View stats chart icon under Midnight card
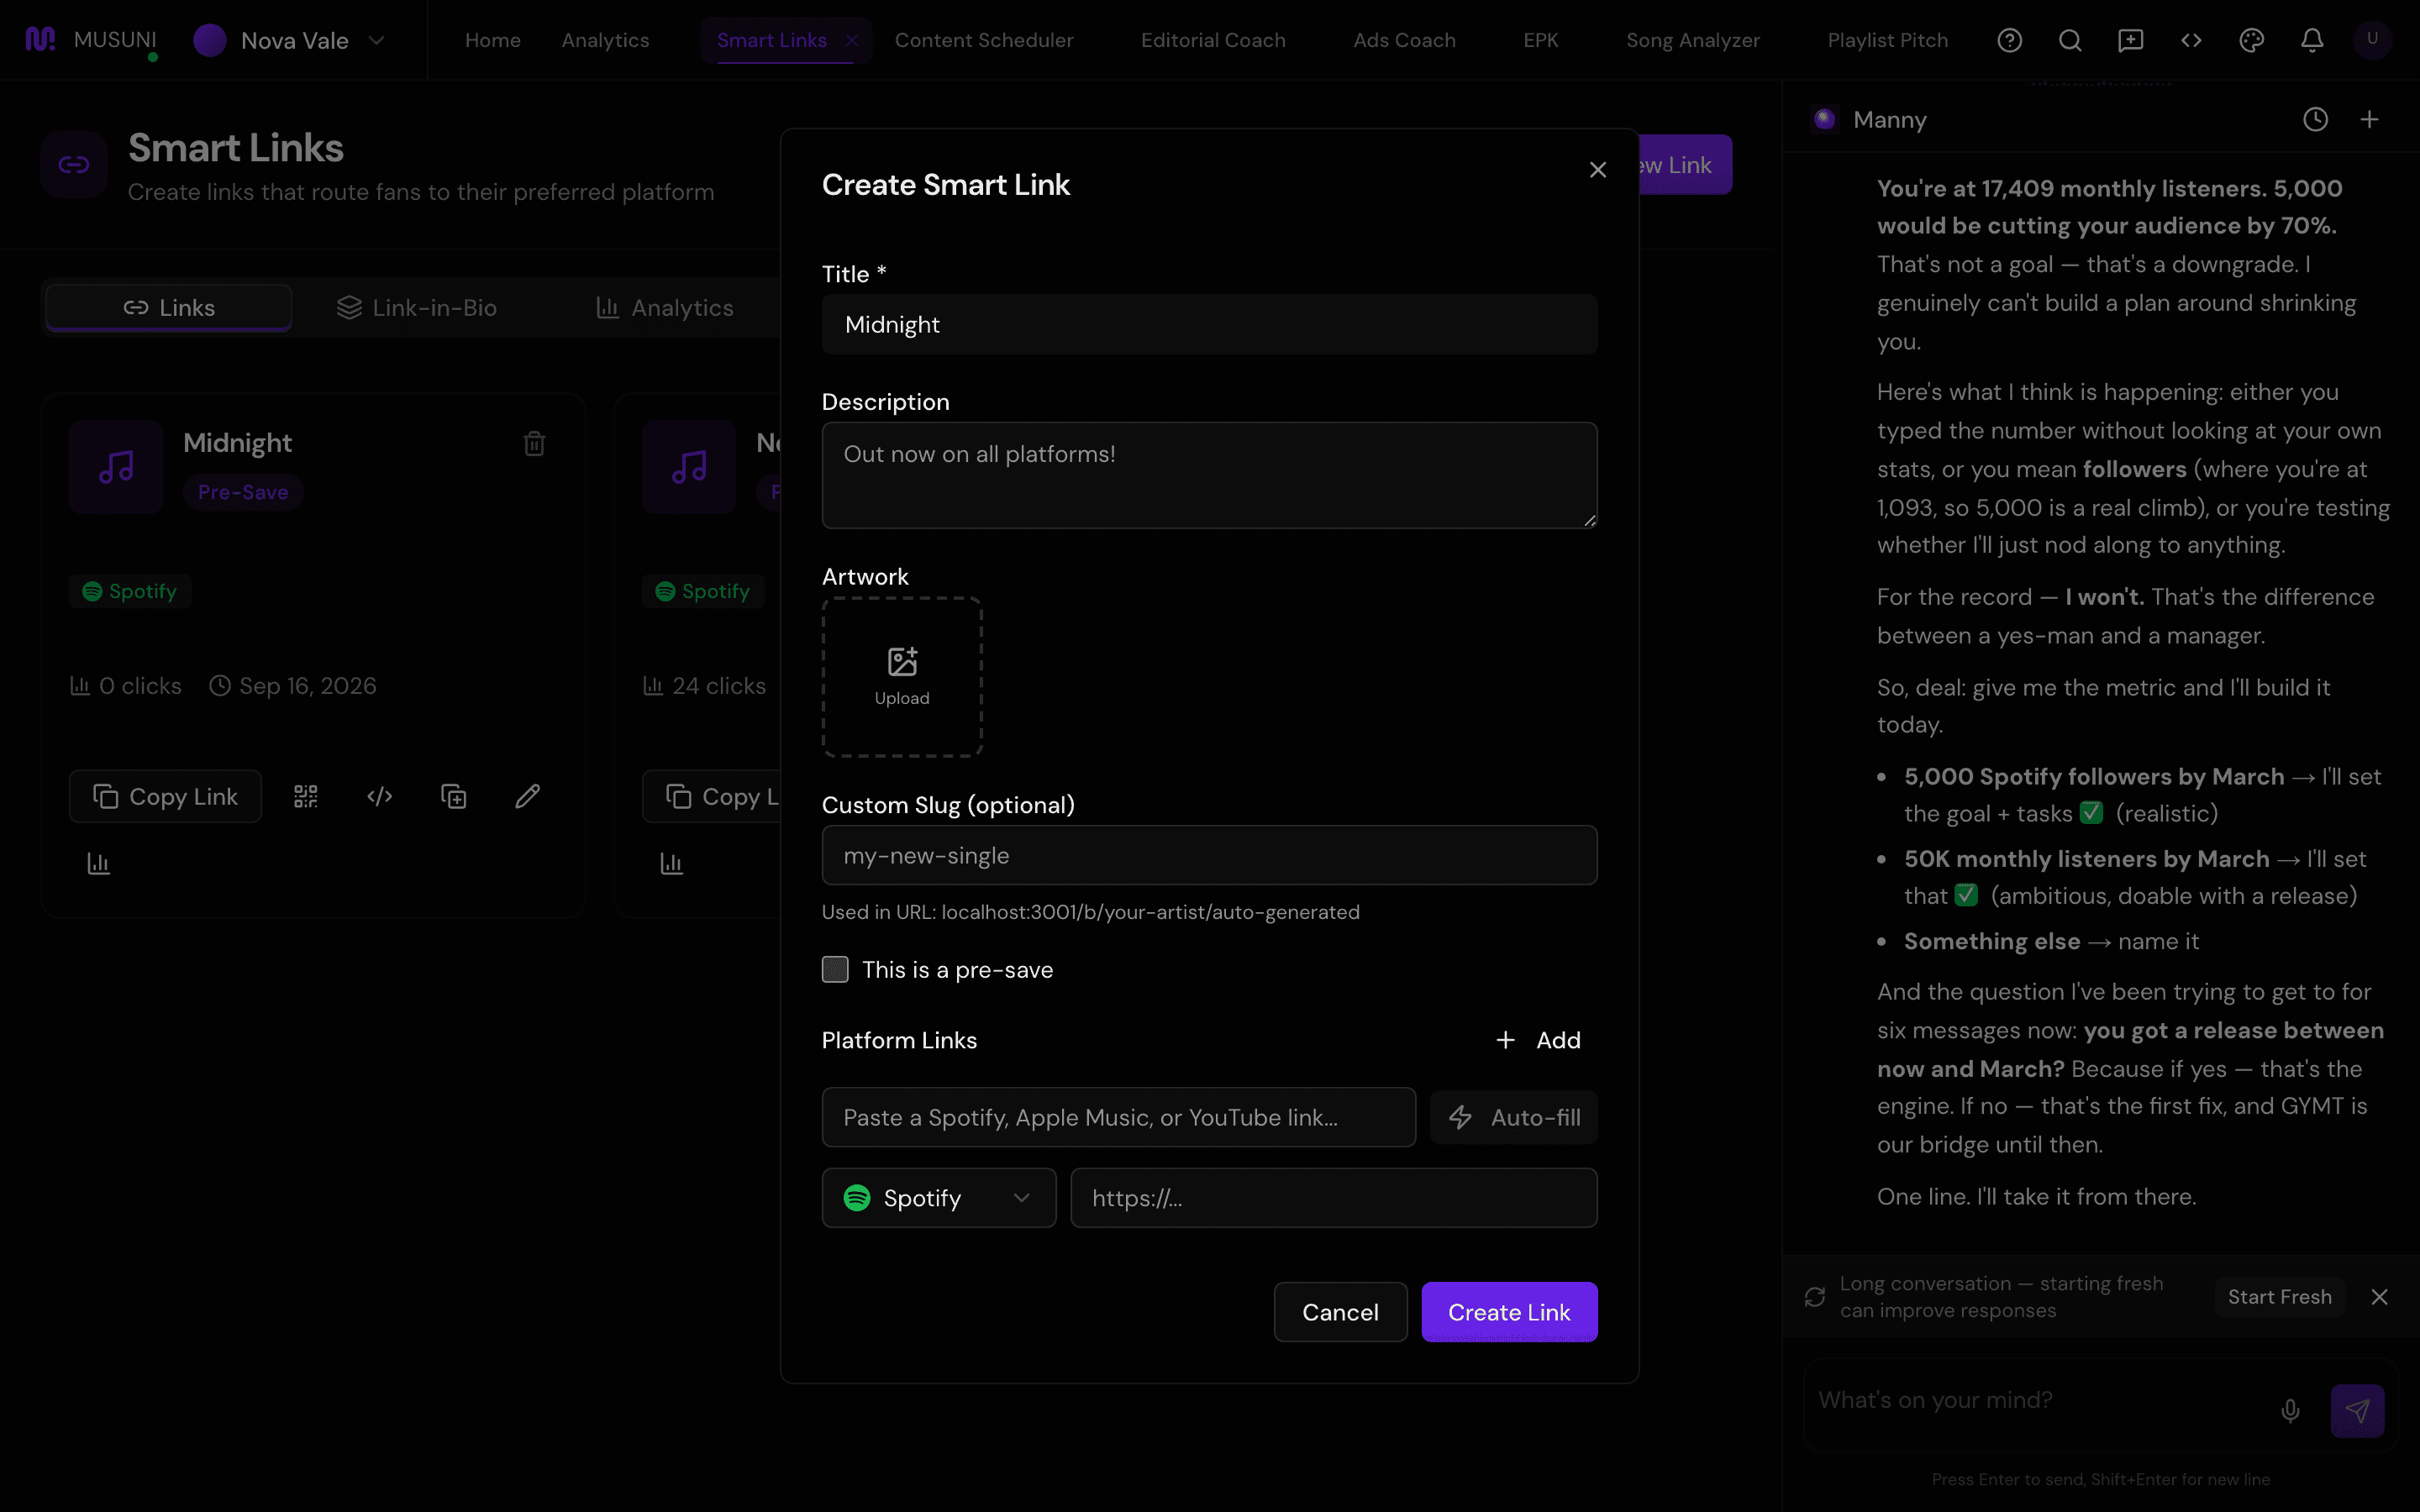The width and height of the screenshot is (2420, 1512). (x=98, y=863)
